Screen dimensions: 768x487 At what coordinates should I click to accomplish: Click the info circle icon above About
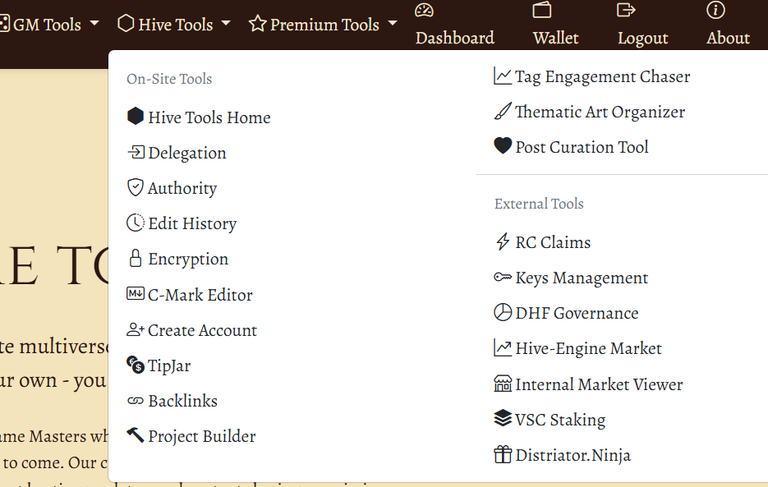[x=716, y=10]
